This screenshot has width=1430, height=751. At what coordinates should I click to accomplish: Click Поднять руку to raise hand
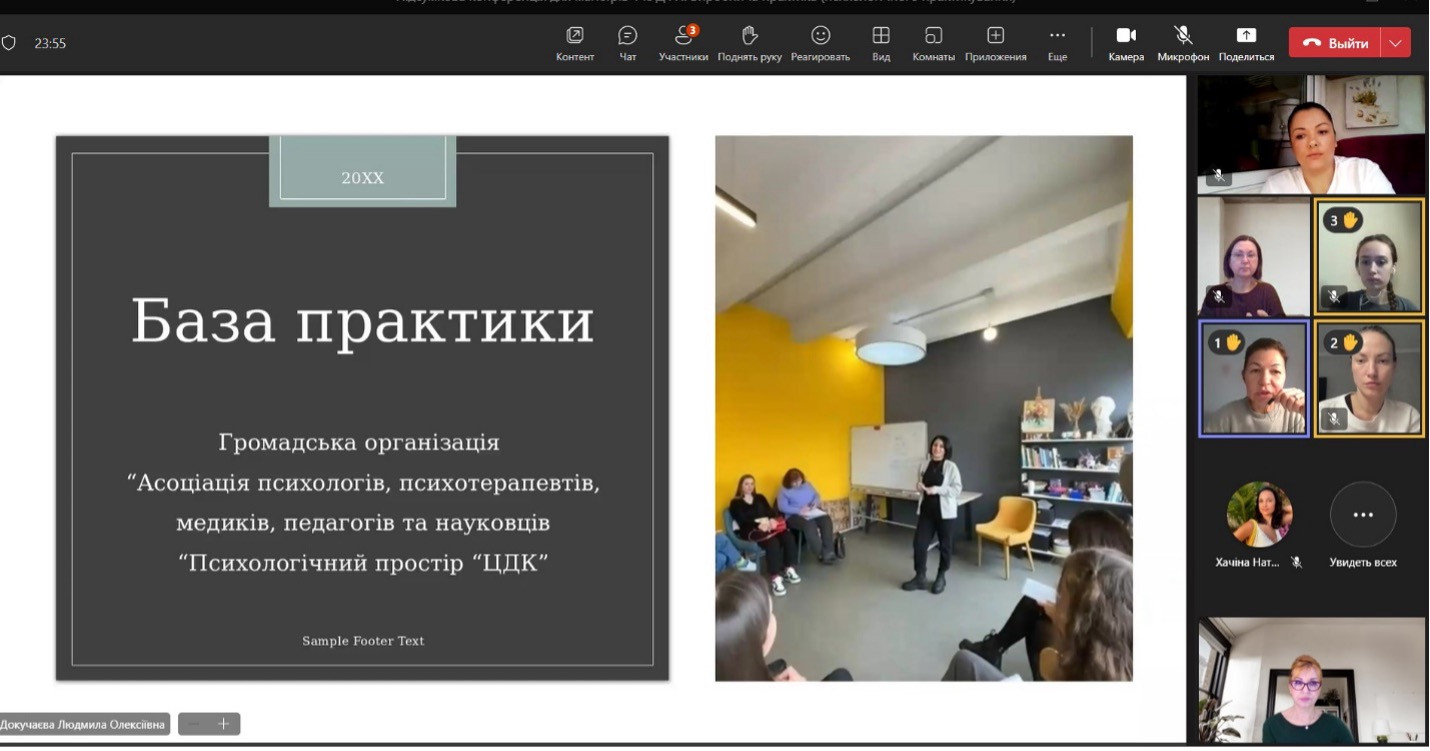[x=750, y=43]
